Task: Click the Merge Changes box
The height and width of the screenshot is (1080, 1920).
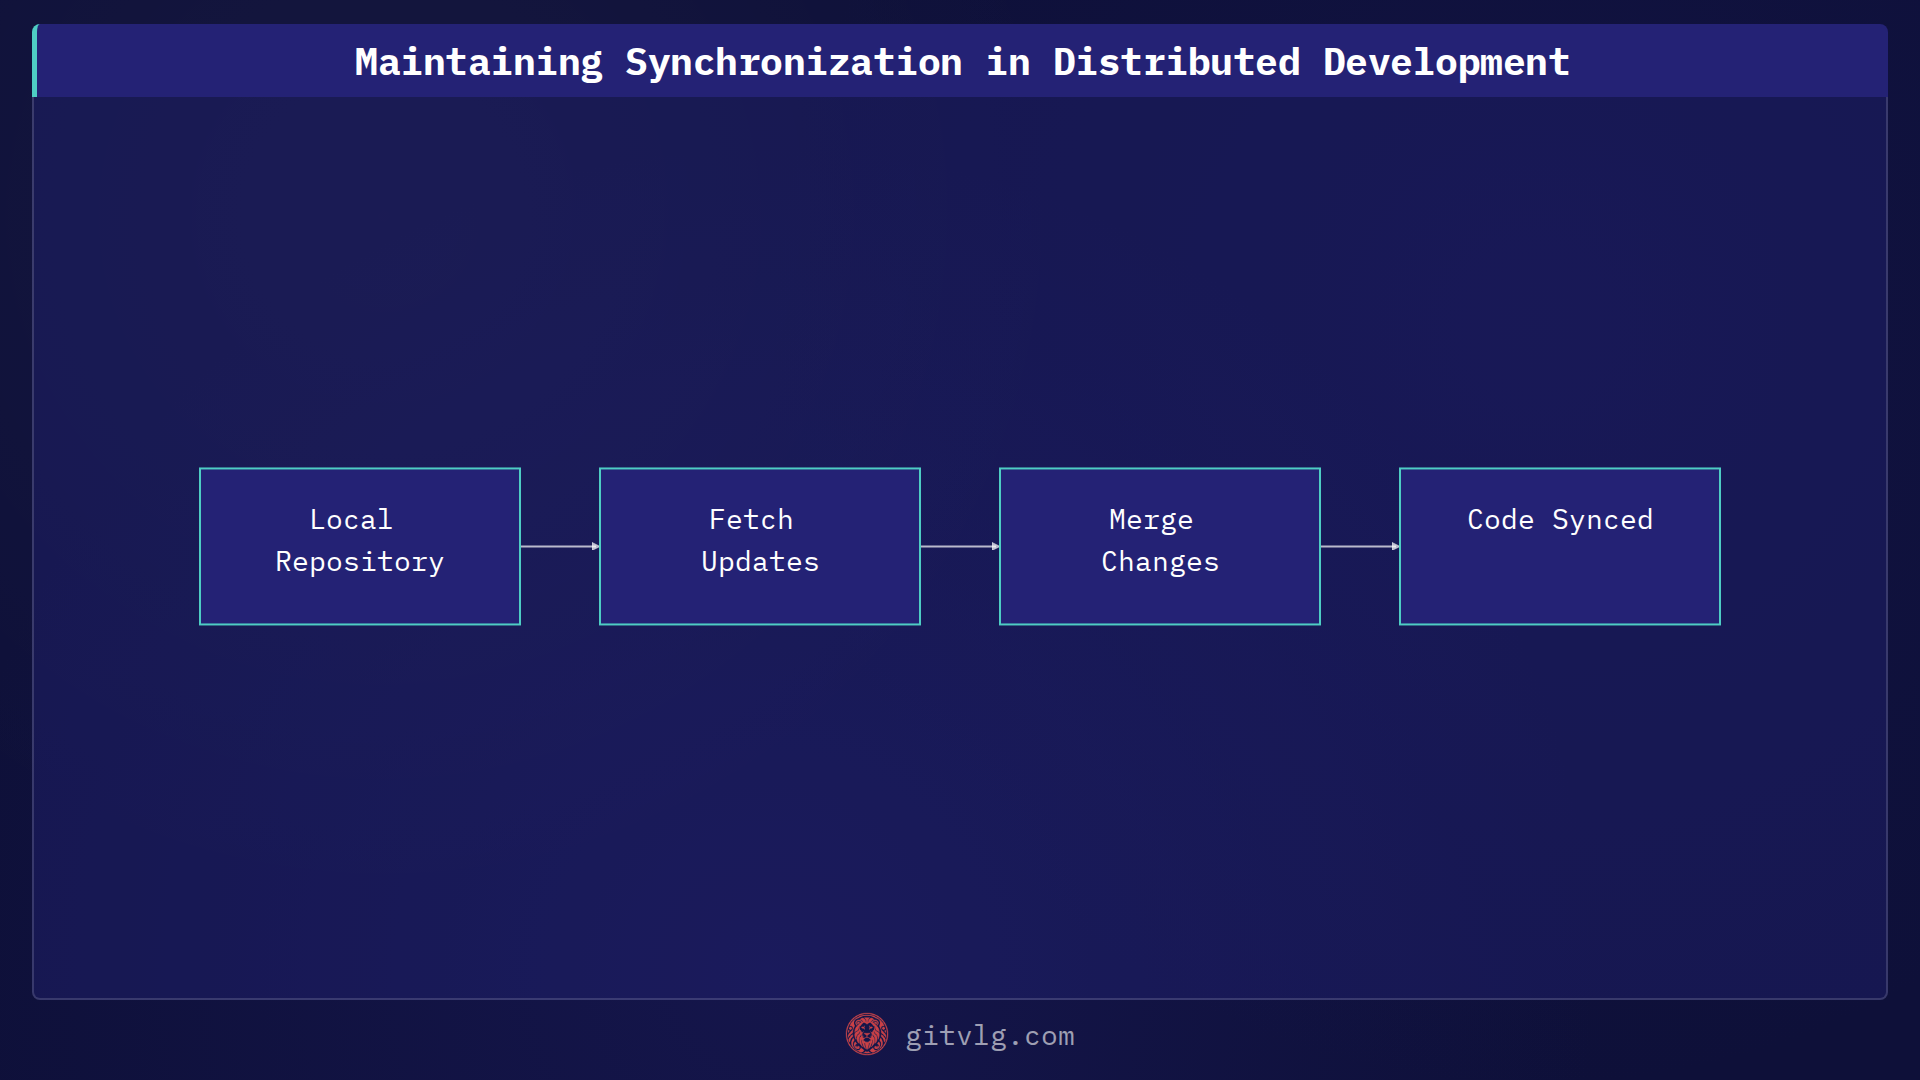Action: (1160, 546)
